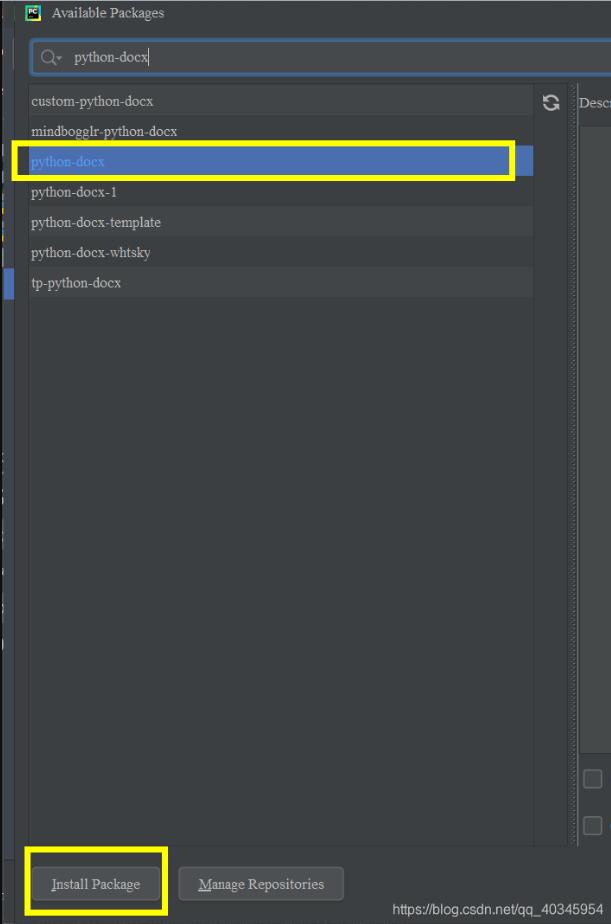Screen dimensions: 611x924
Task: Select python-docx-whtsky package entry
Action: pos(281,252)
